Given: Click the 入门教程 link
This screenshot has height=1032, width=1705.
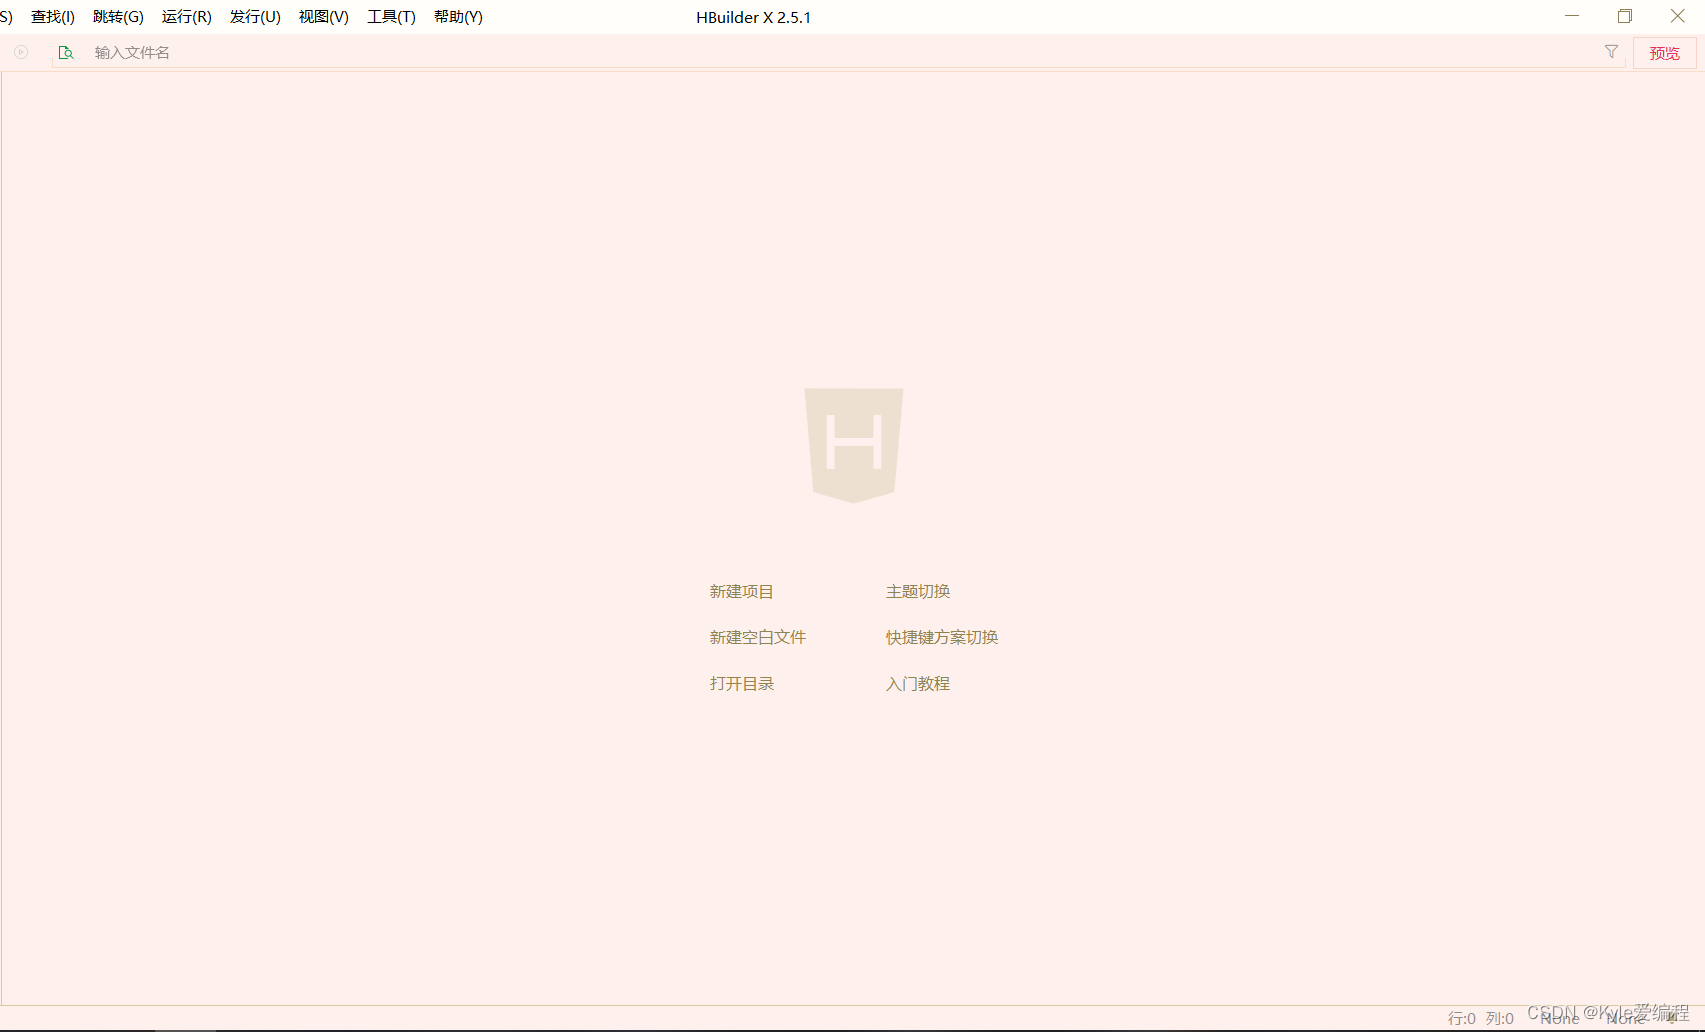Looking at the screenshot, I should (918, 684).
